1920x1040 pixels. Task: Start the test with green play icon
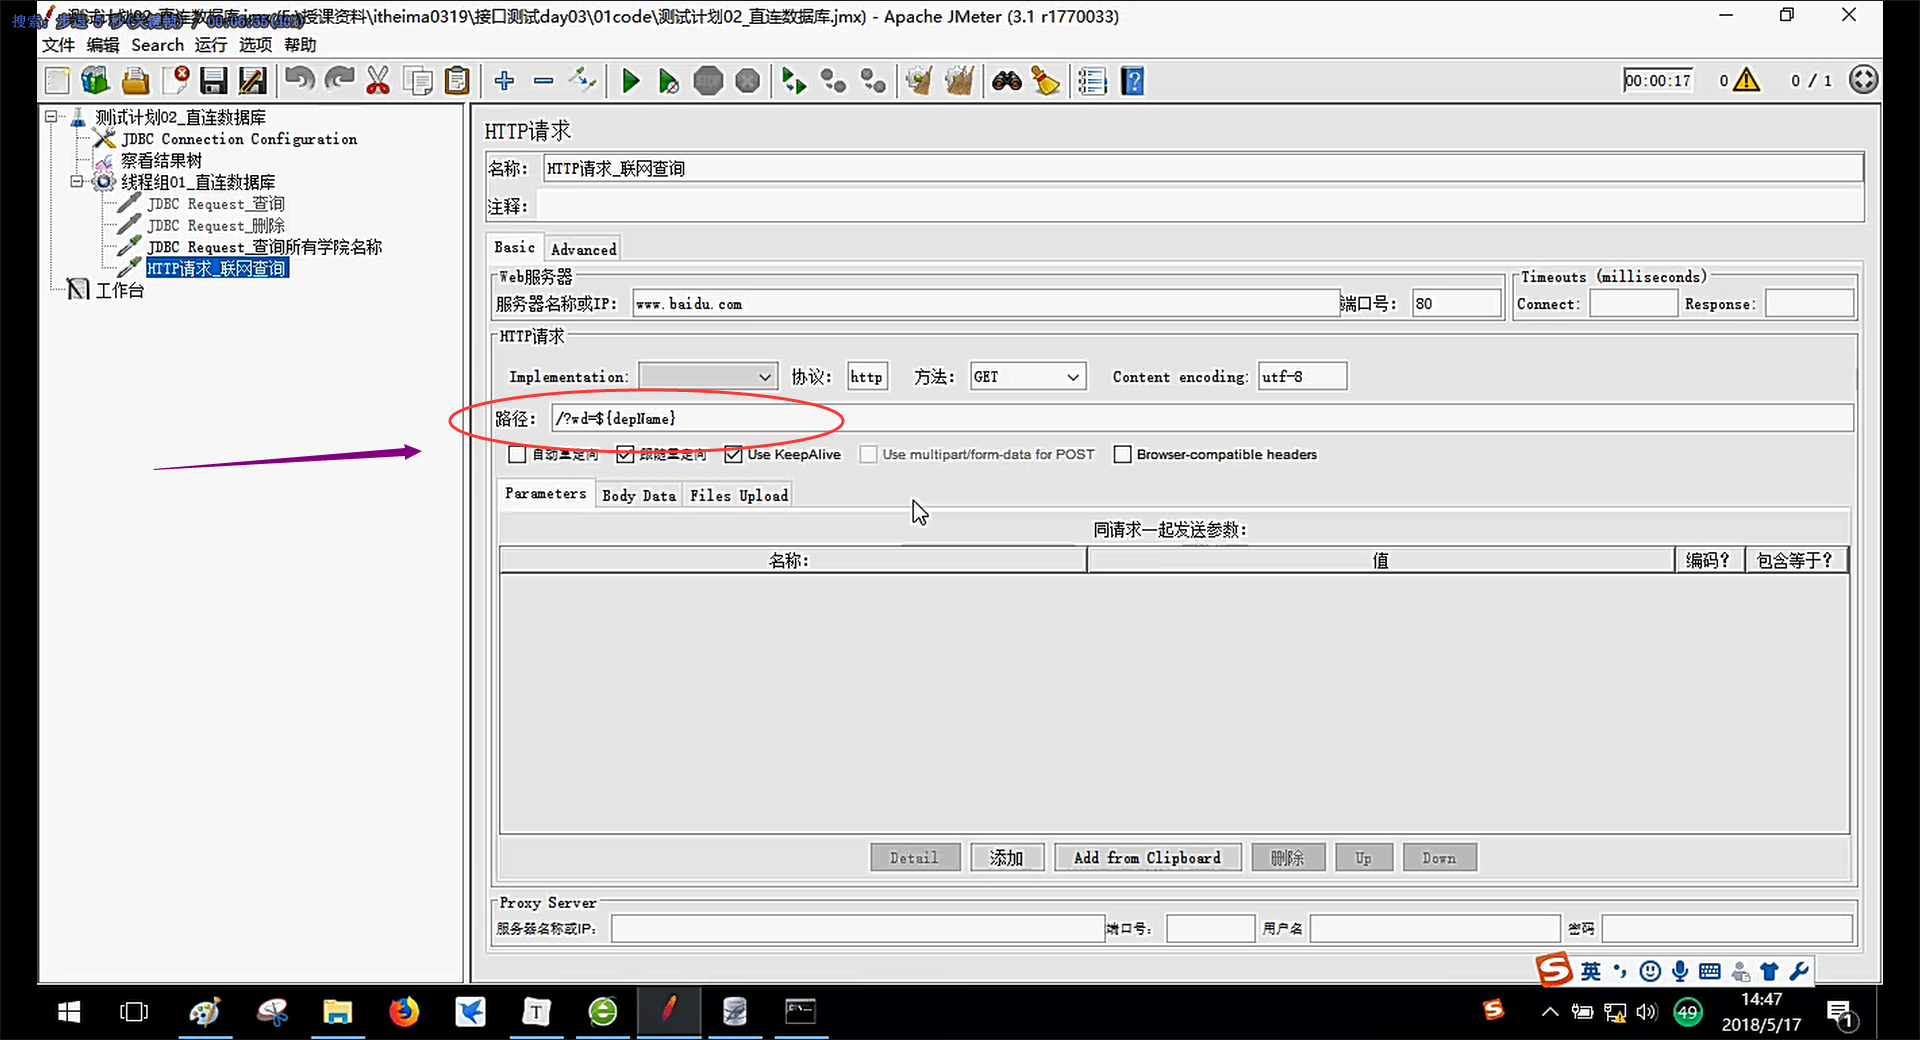(630, 81)
